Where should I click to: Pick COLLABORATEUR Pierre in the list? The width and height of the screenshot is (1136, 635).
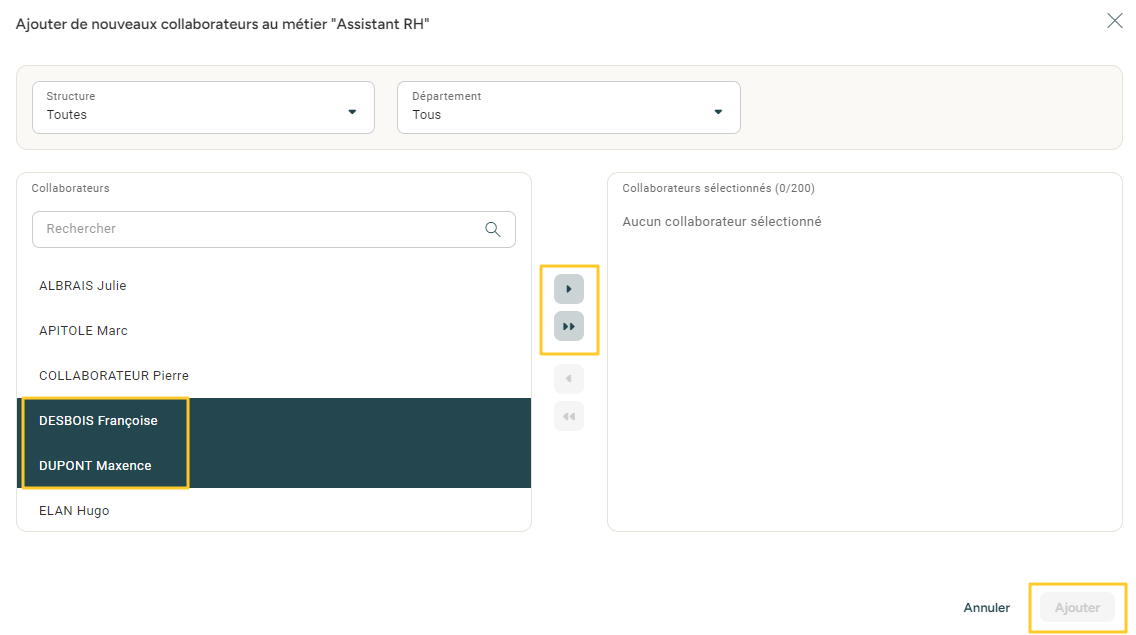click(x=114, y=376)
